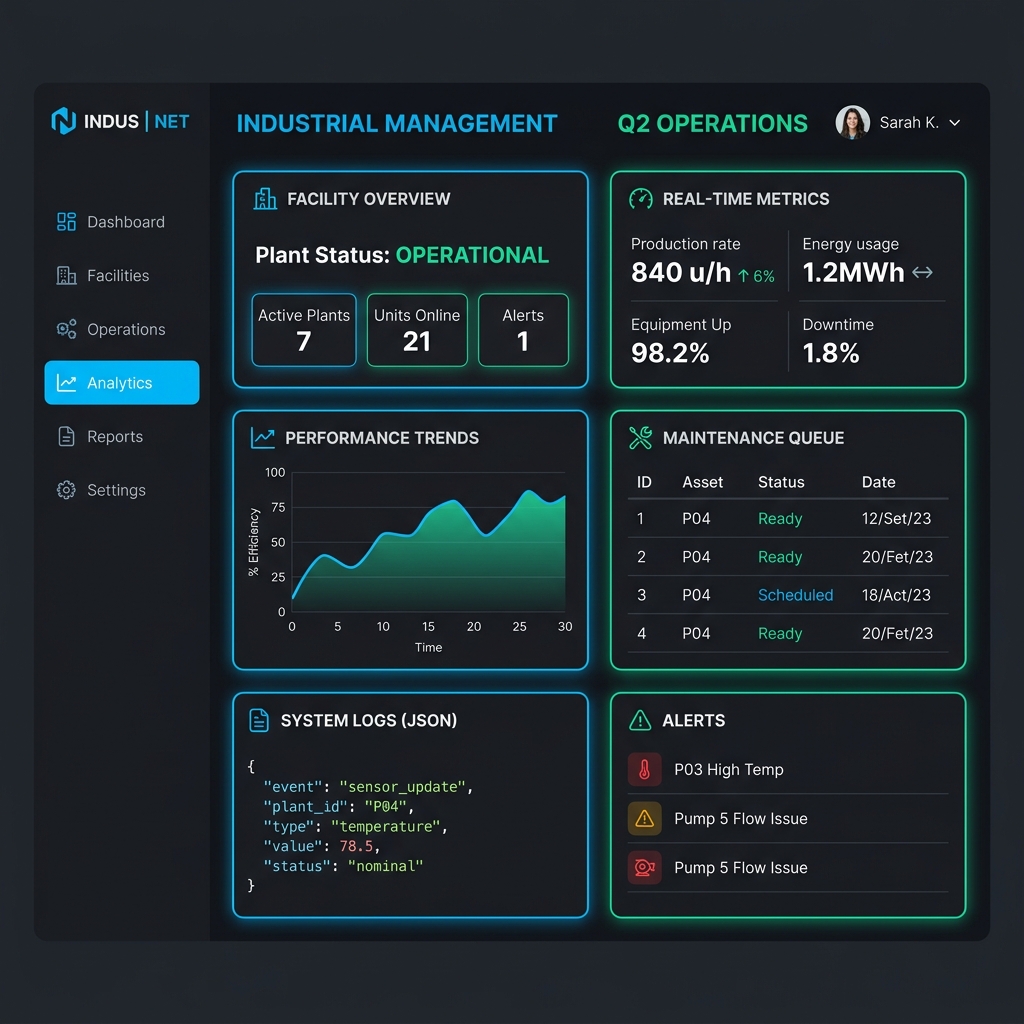Image resolution: width=1024 pixels, height=1024 pixels.
Task: Click the Scheduled status link for P04
Action: [796, 595]
